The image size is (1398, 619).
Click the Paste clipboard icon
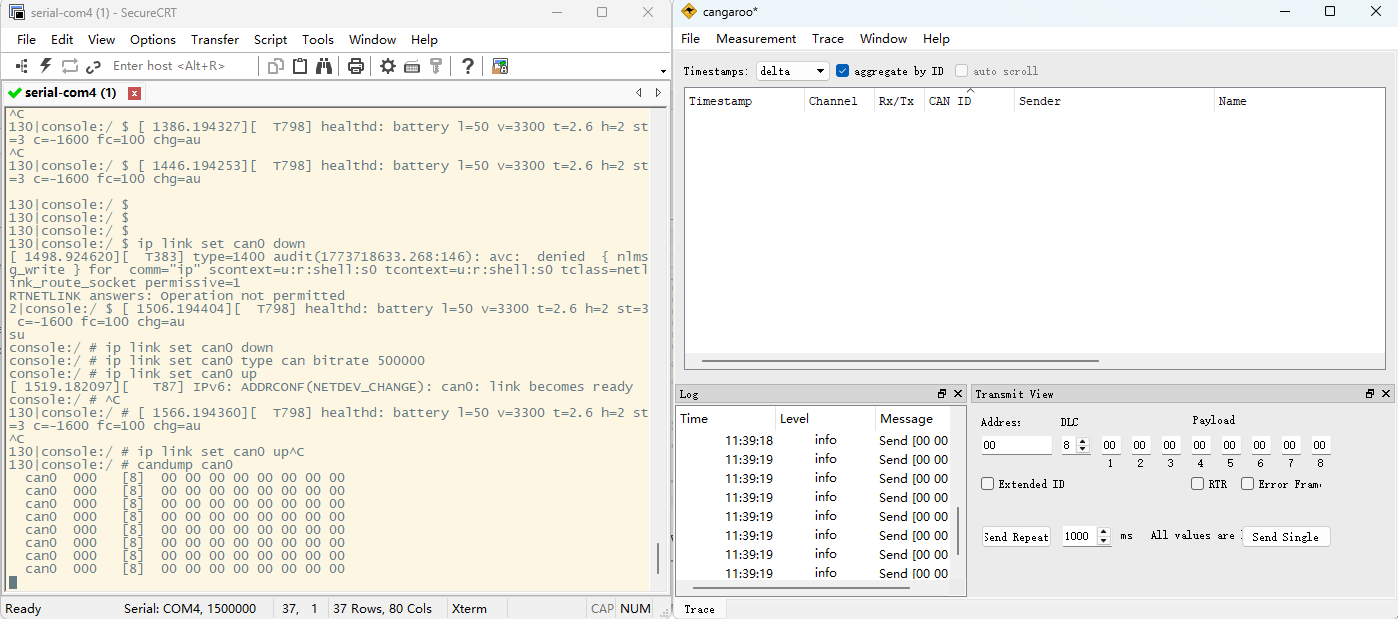(300, 66)
